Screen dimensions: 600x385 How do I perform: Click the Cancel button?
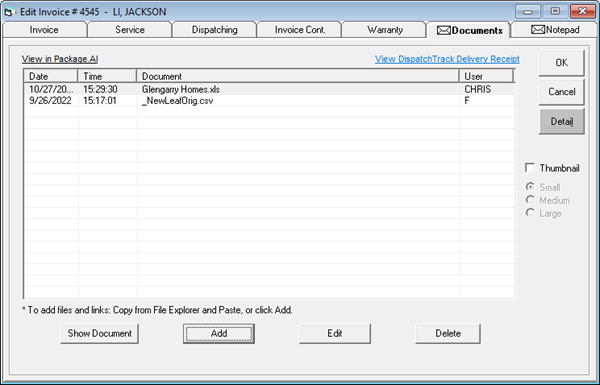[x=561, y=92]
